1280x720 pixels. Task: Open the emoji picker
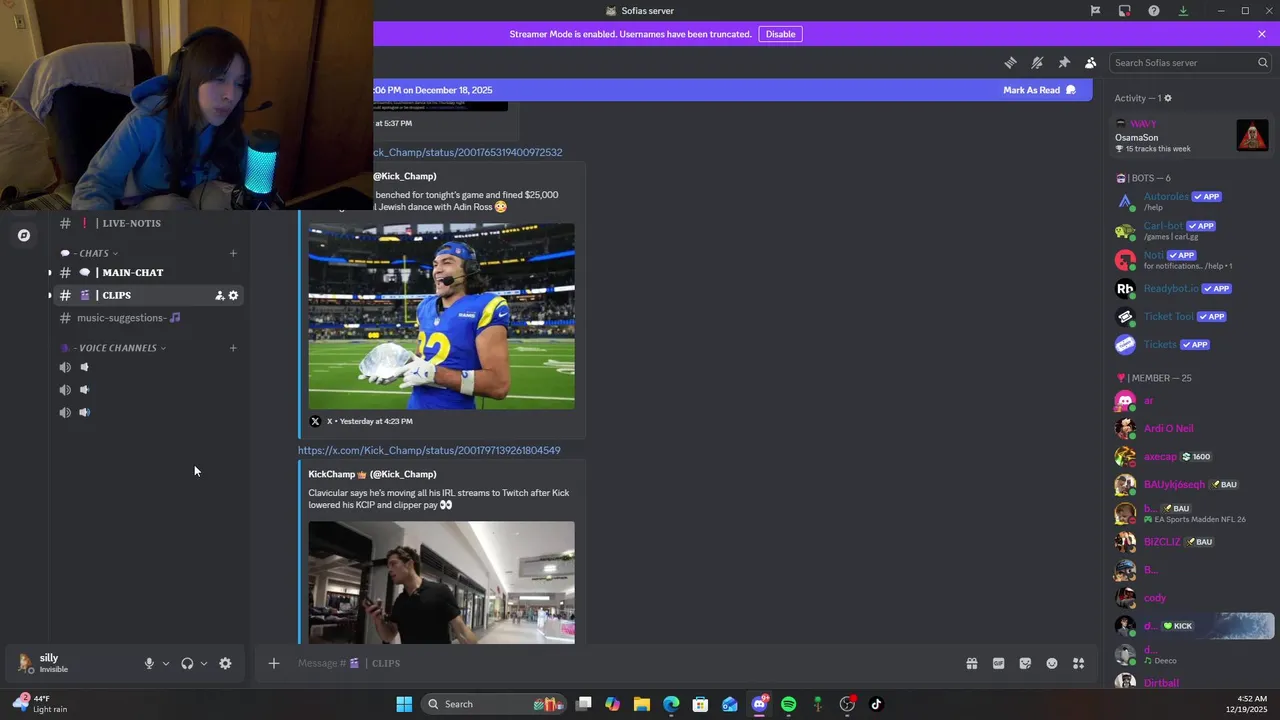[x=1052, y=663]
